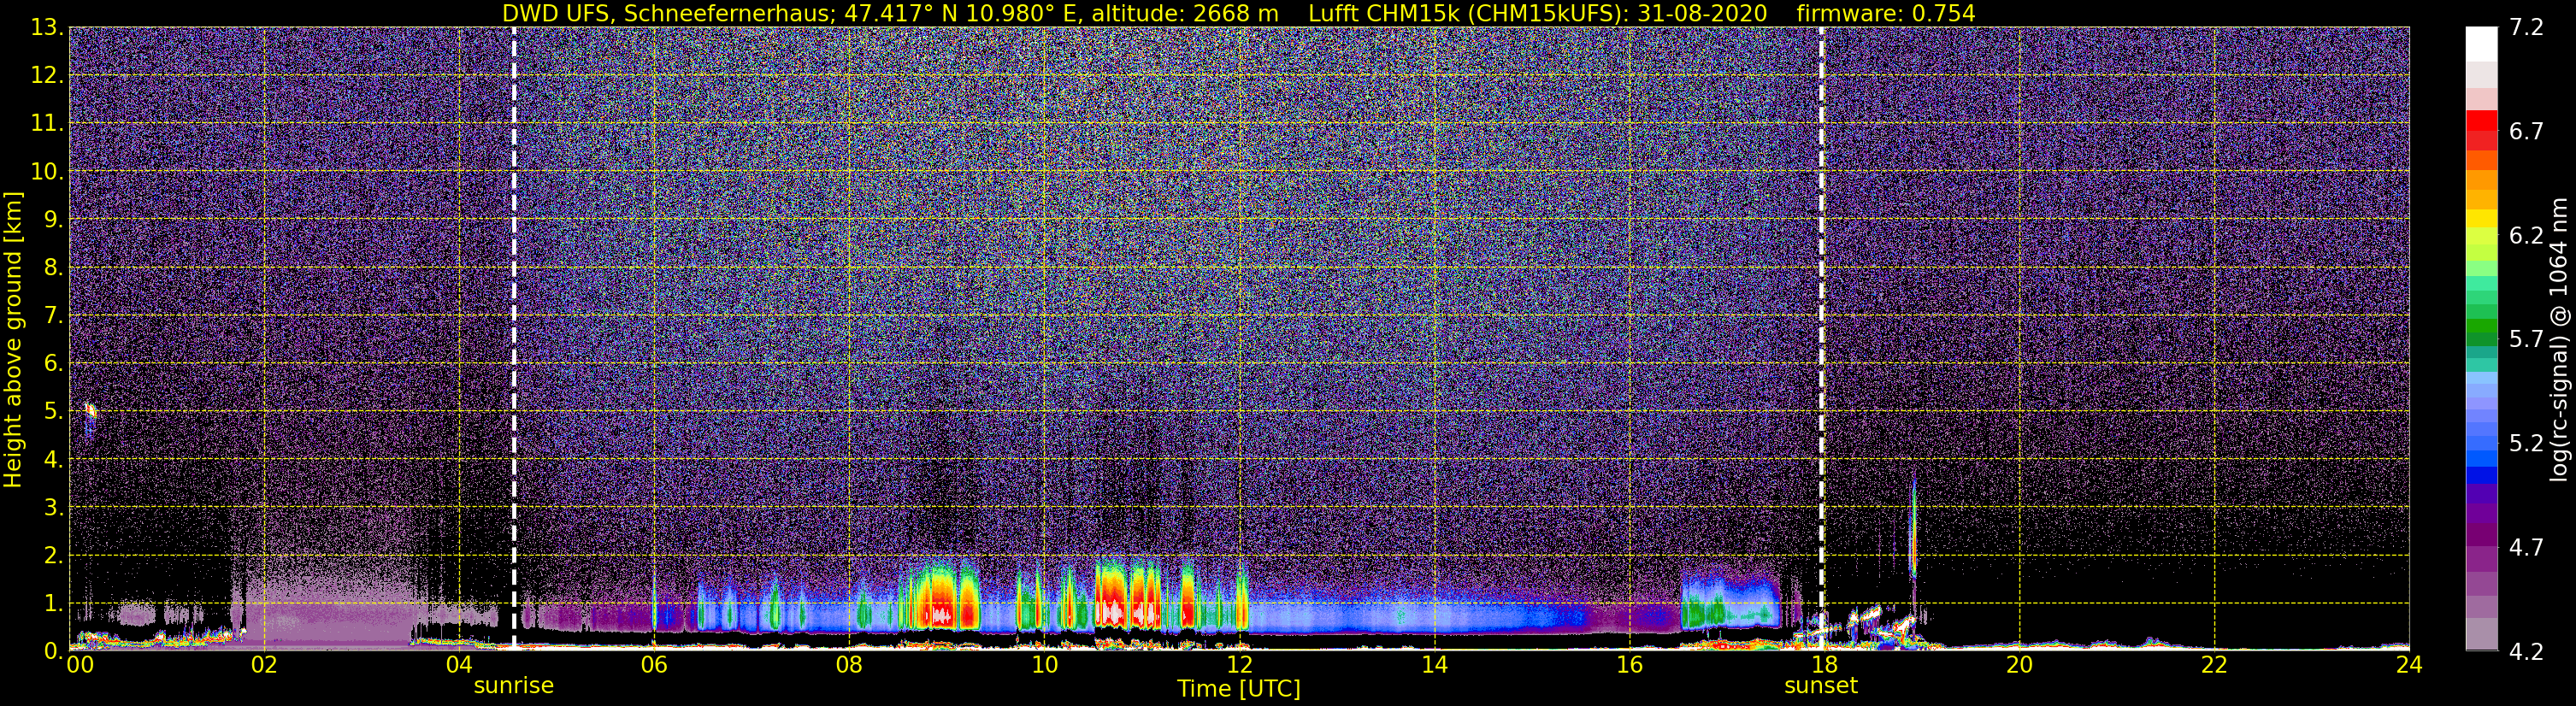The height and width of the screenshot is (706, 2576).
Task: Click the time axis tick label 10
Action: click(x=1044, y=666)
